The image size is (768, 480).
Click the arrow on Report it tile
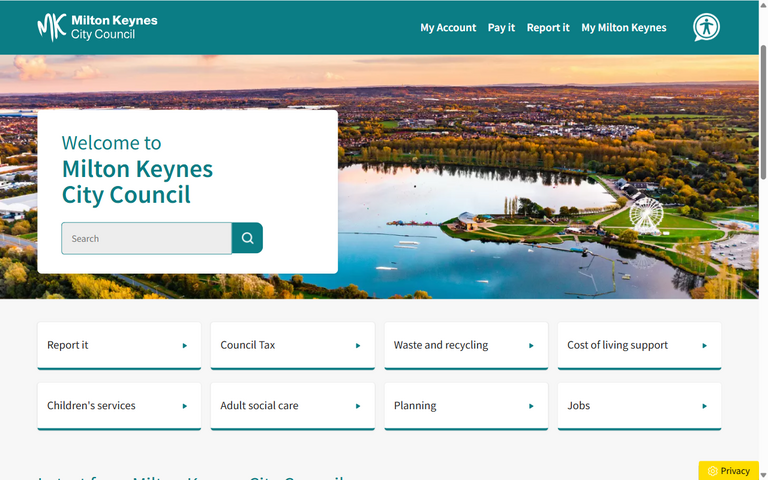tap(185, 346)
